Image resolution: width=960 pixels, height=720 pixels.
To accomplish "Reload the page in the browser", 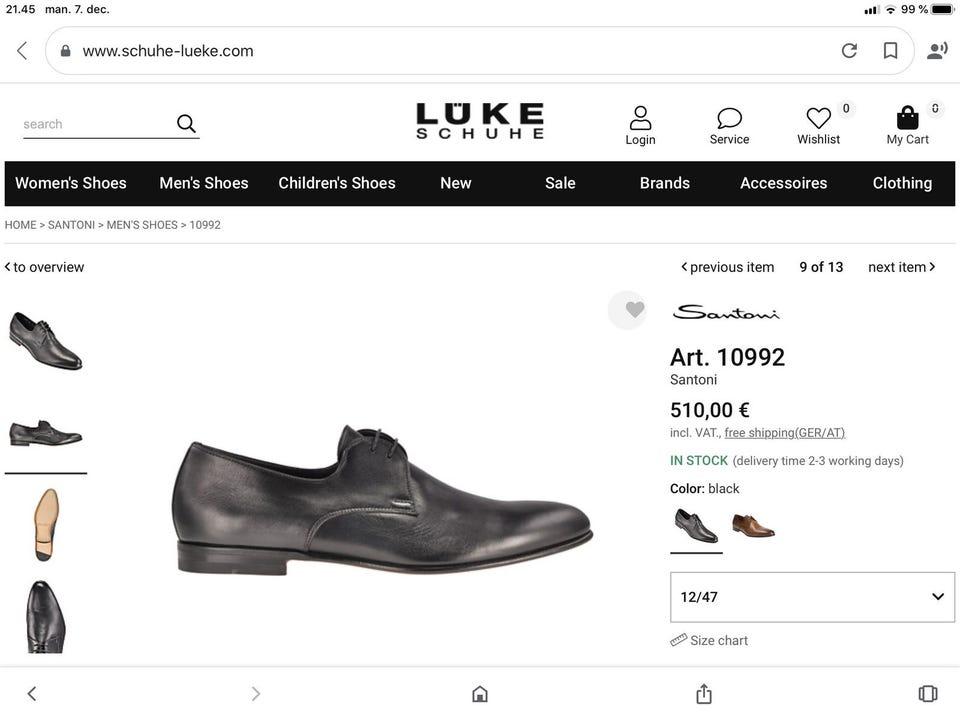I will click(x=849, y=51).
